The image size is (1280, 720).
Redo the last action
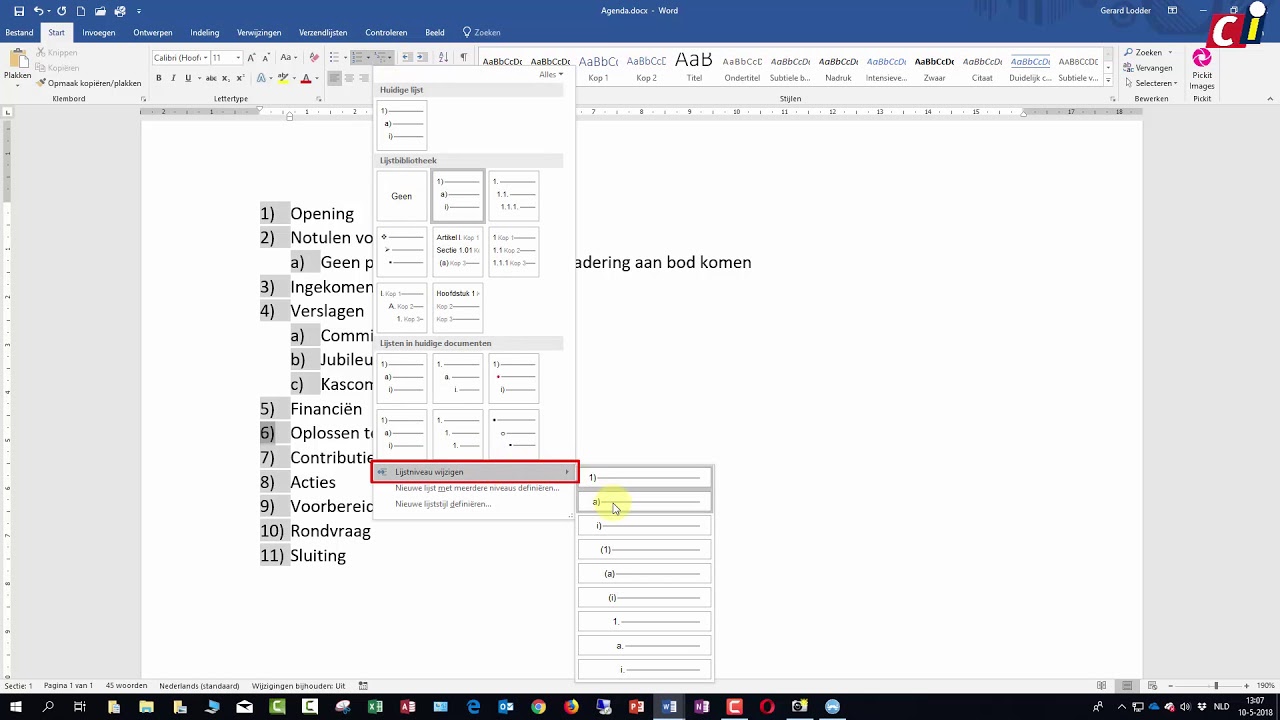click(x=61, y=11)
